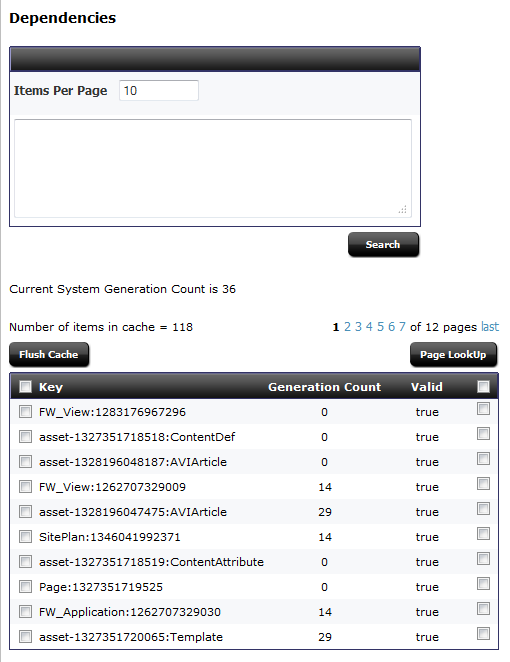
Task: Click key text FW_Application:1262707329030
Action: 130,612
